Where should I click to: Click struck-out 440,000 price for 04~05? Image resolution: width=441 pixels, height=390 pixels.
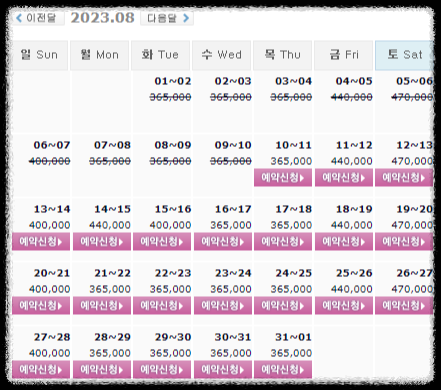tap(352, 97)
